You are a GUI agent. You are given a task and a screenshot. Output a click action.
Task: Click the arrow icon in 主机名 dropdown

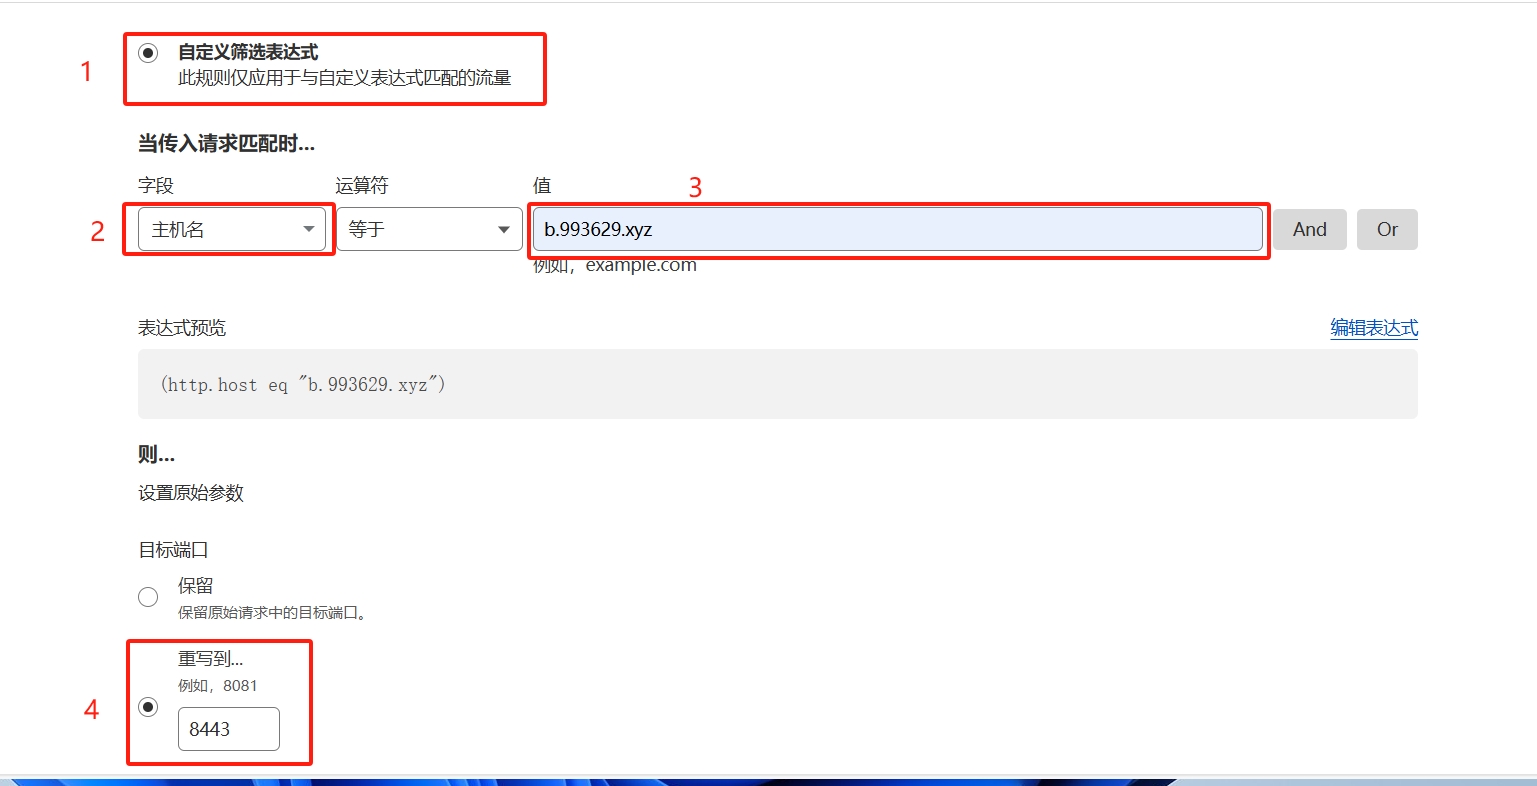click(x=308, y=230)
